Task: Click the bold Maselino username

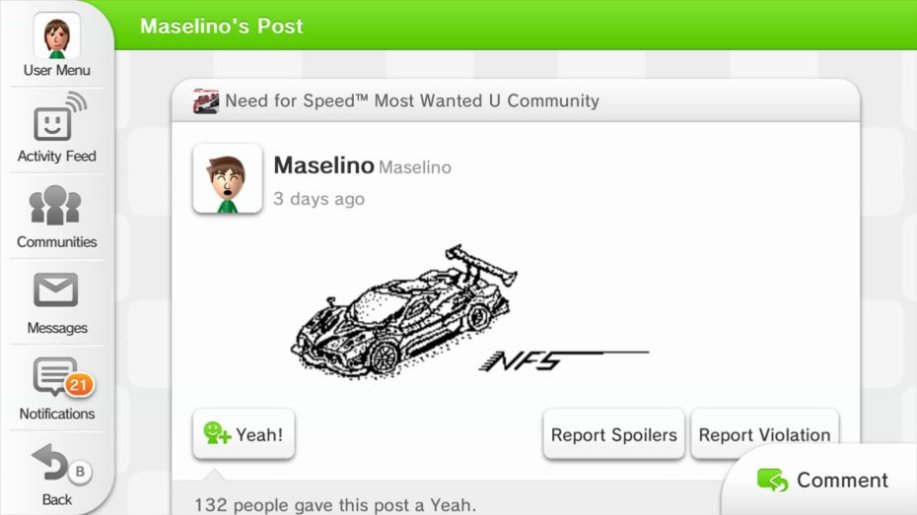Action: pos(323,165)
